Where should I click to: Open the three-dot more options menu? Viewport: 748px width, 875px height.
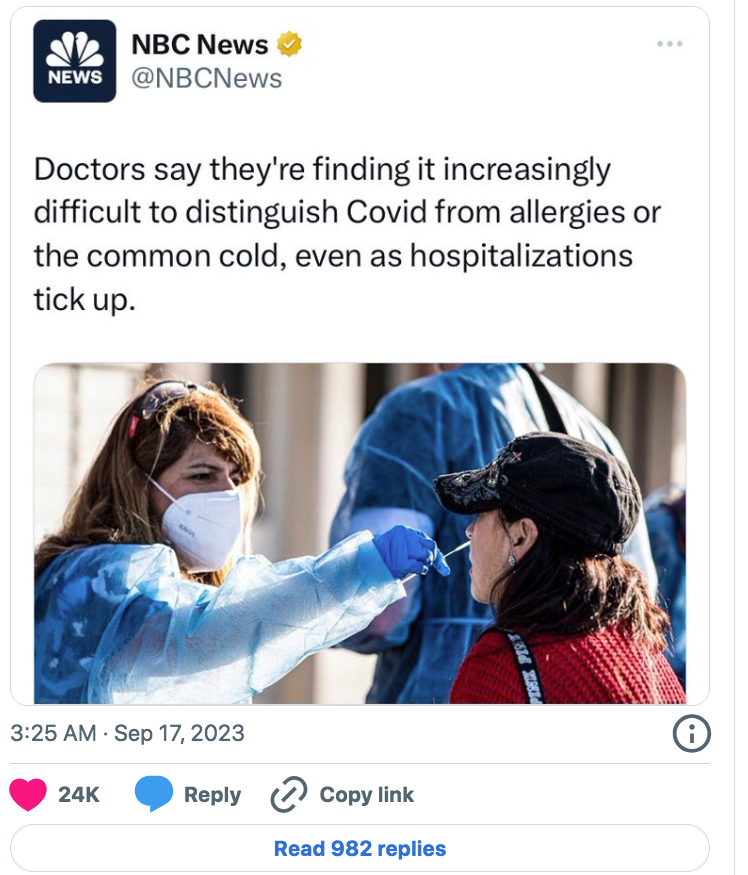pyautogui.click(x=670, y=44)
